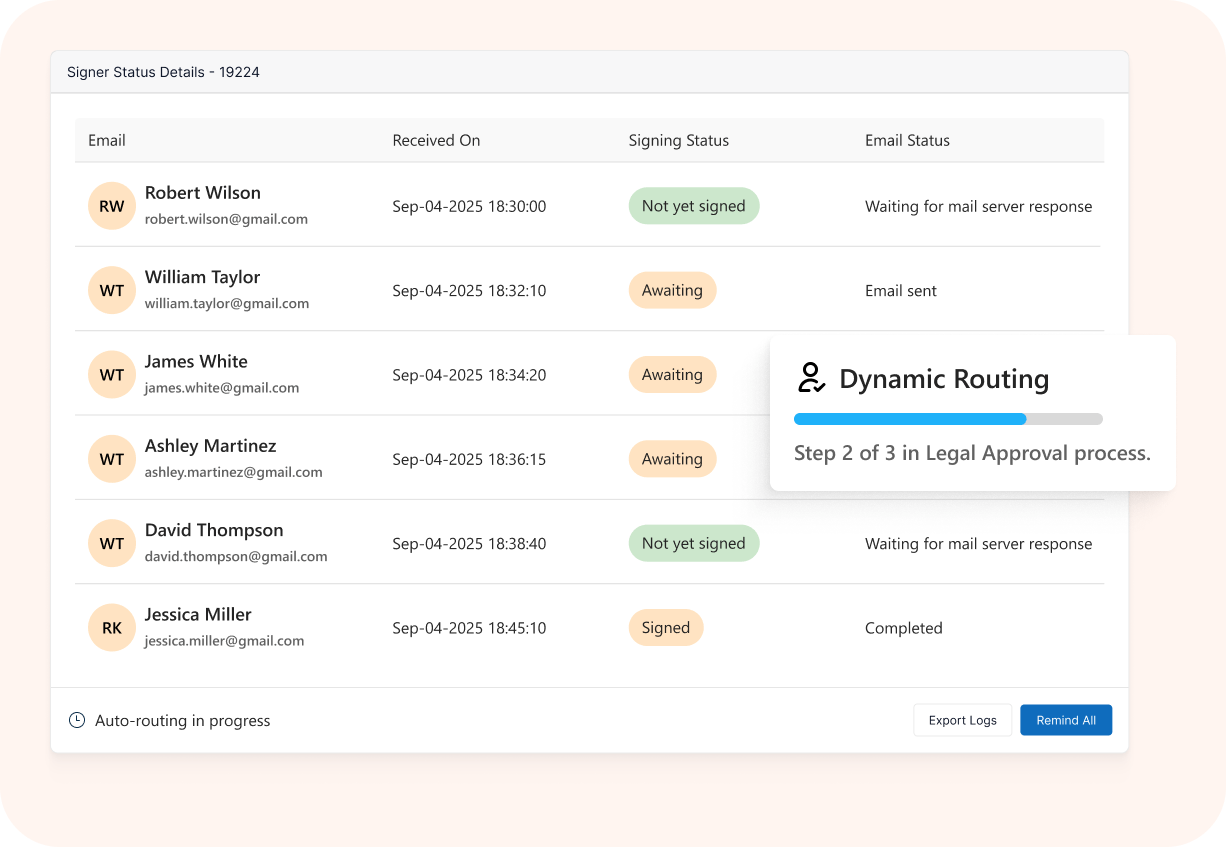Click David Thompson's avatar circle
The height and width of the screenshot is (847, 1226).
(x=112, y=544)
